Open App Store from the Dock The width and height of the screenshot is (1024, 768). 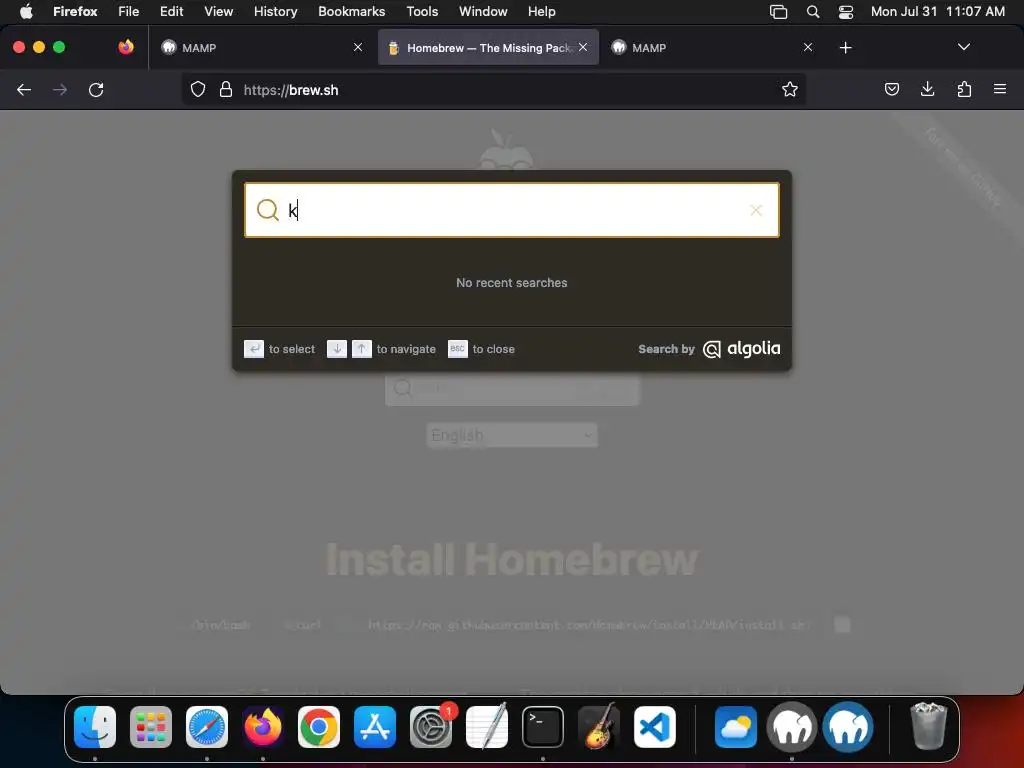pos(375,727)
